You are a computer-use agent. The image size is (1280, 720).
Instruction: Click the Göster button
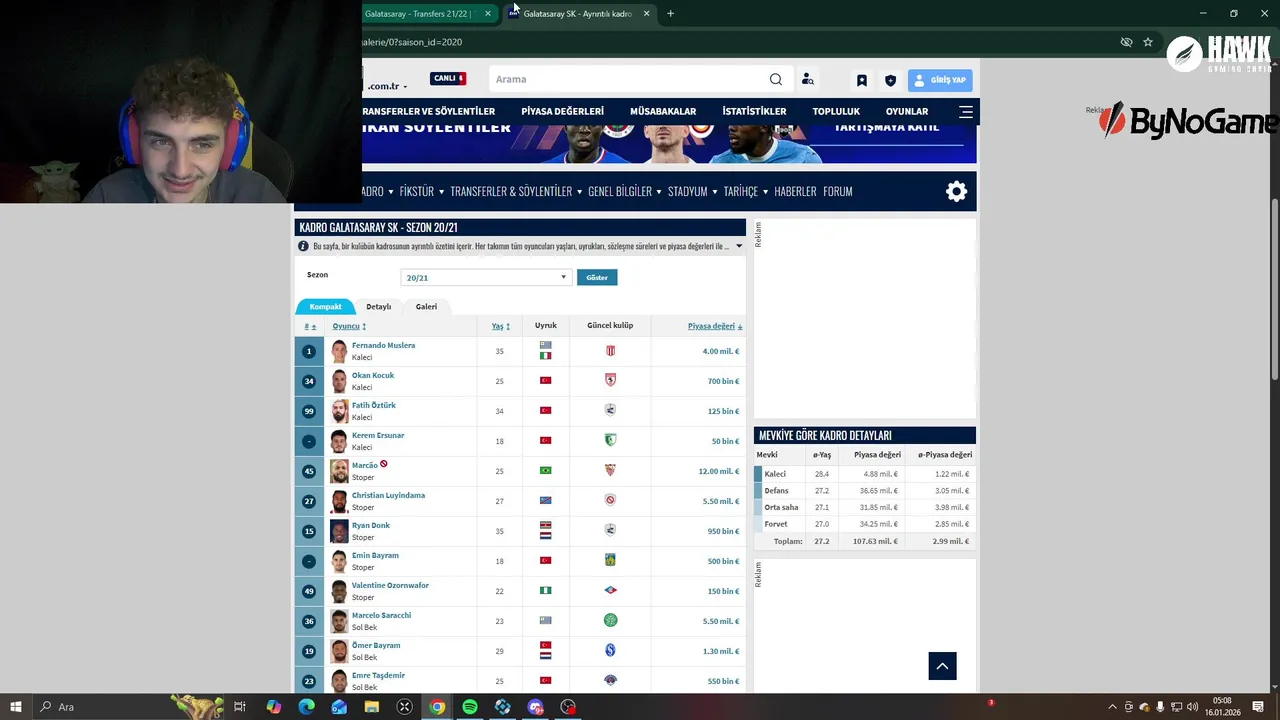point(597,277)
